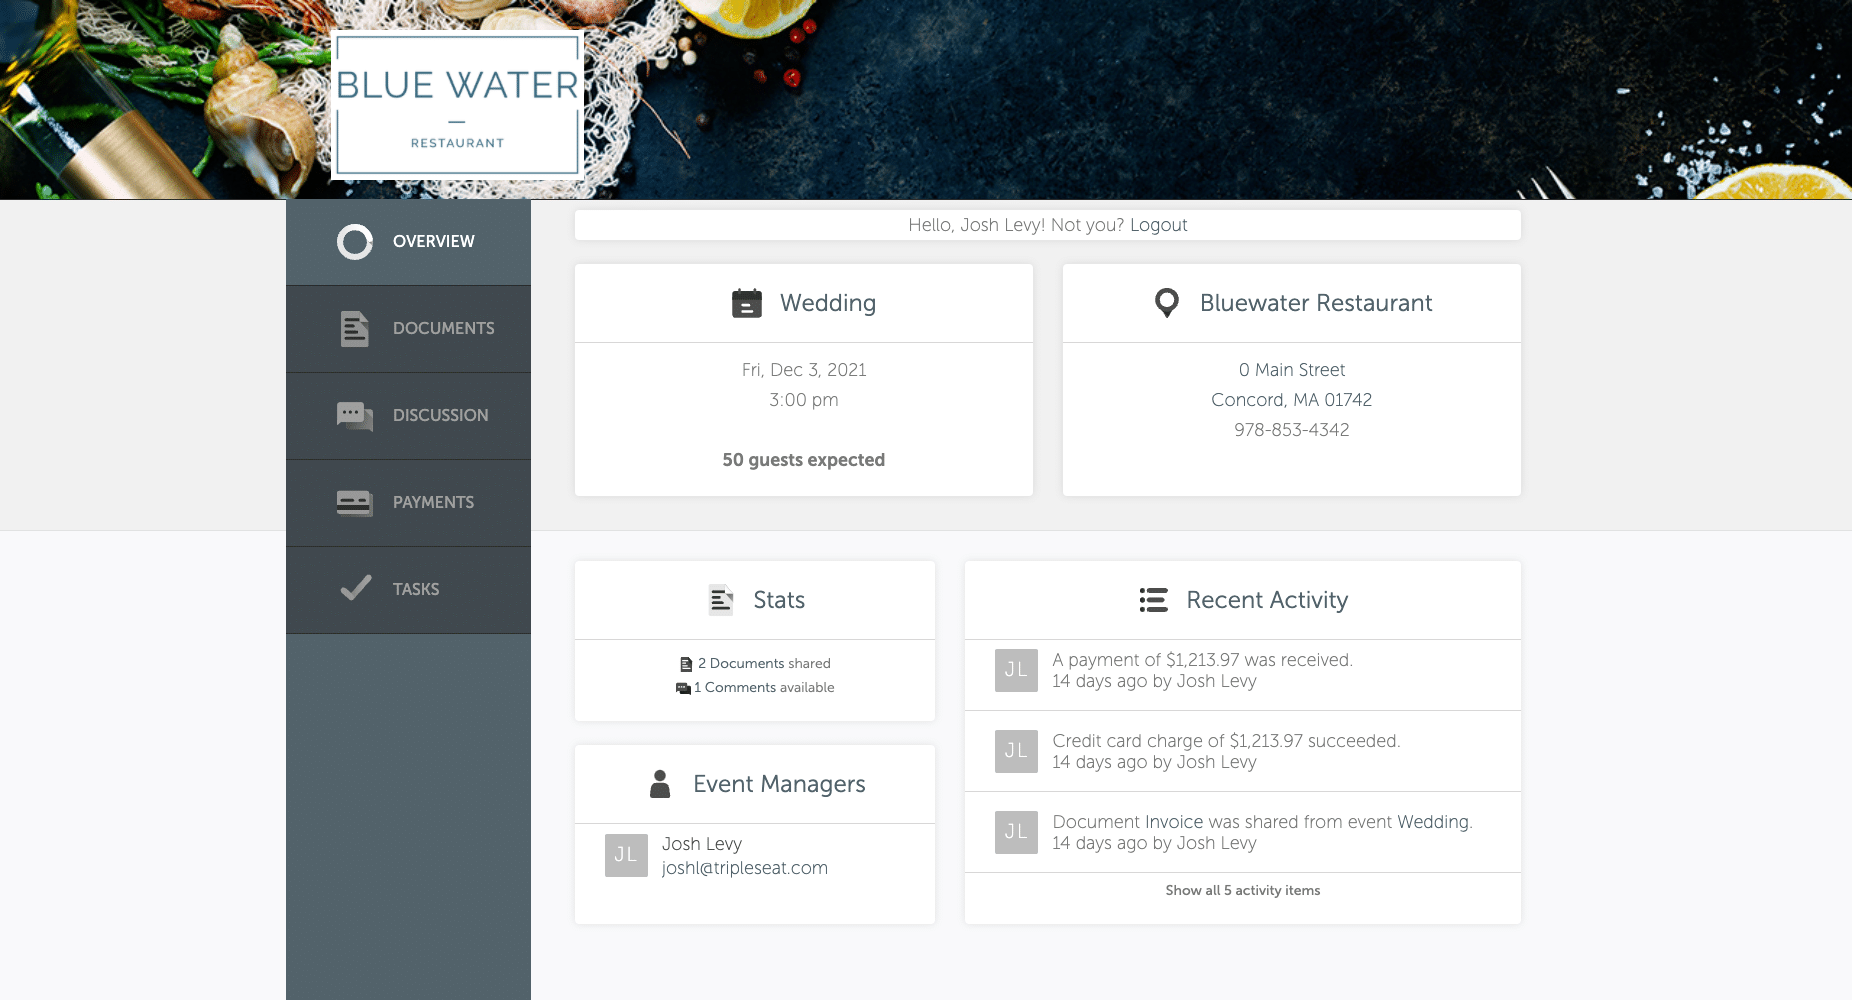Click the 2 Documents shared stat
1852x1000 pixels.
click(x=756, y=664)
